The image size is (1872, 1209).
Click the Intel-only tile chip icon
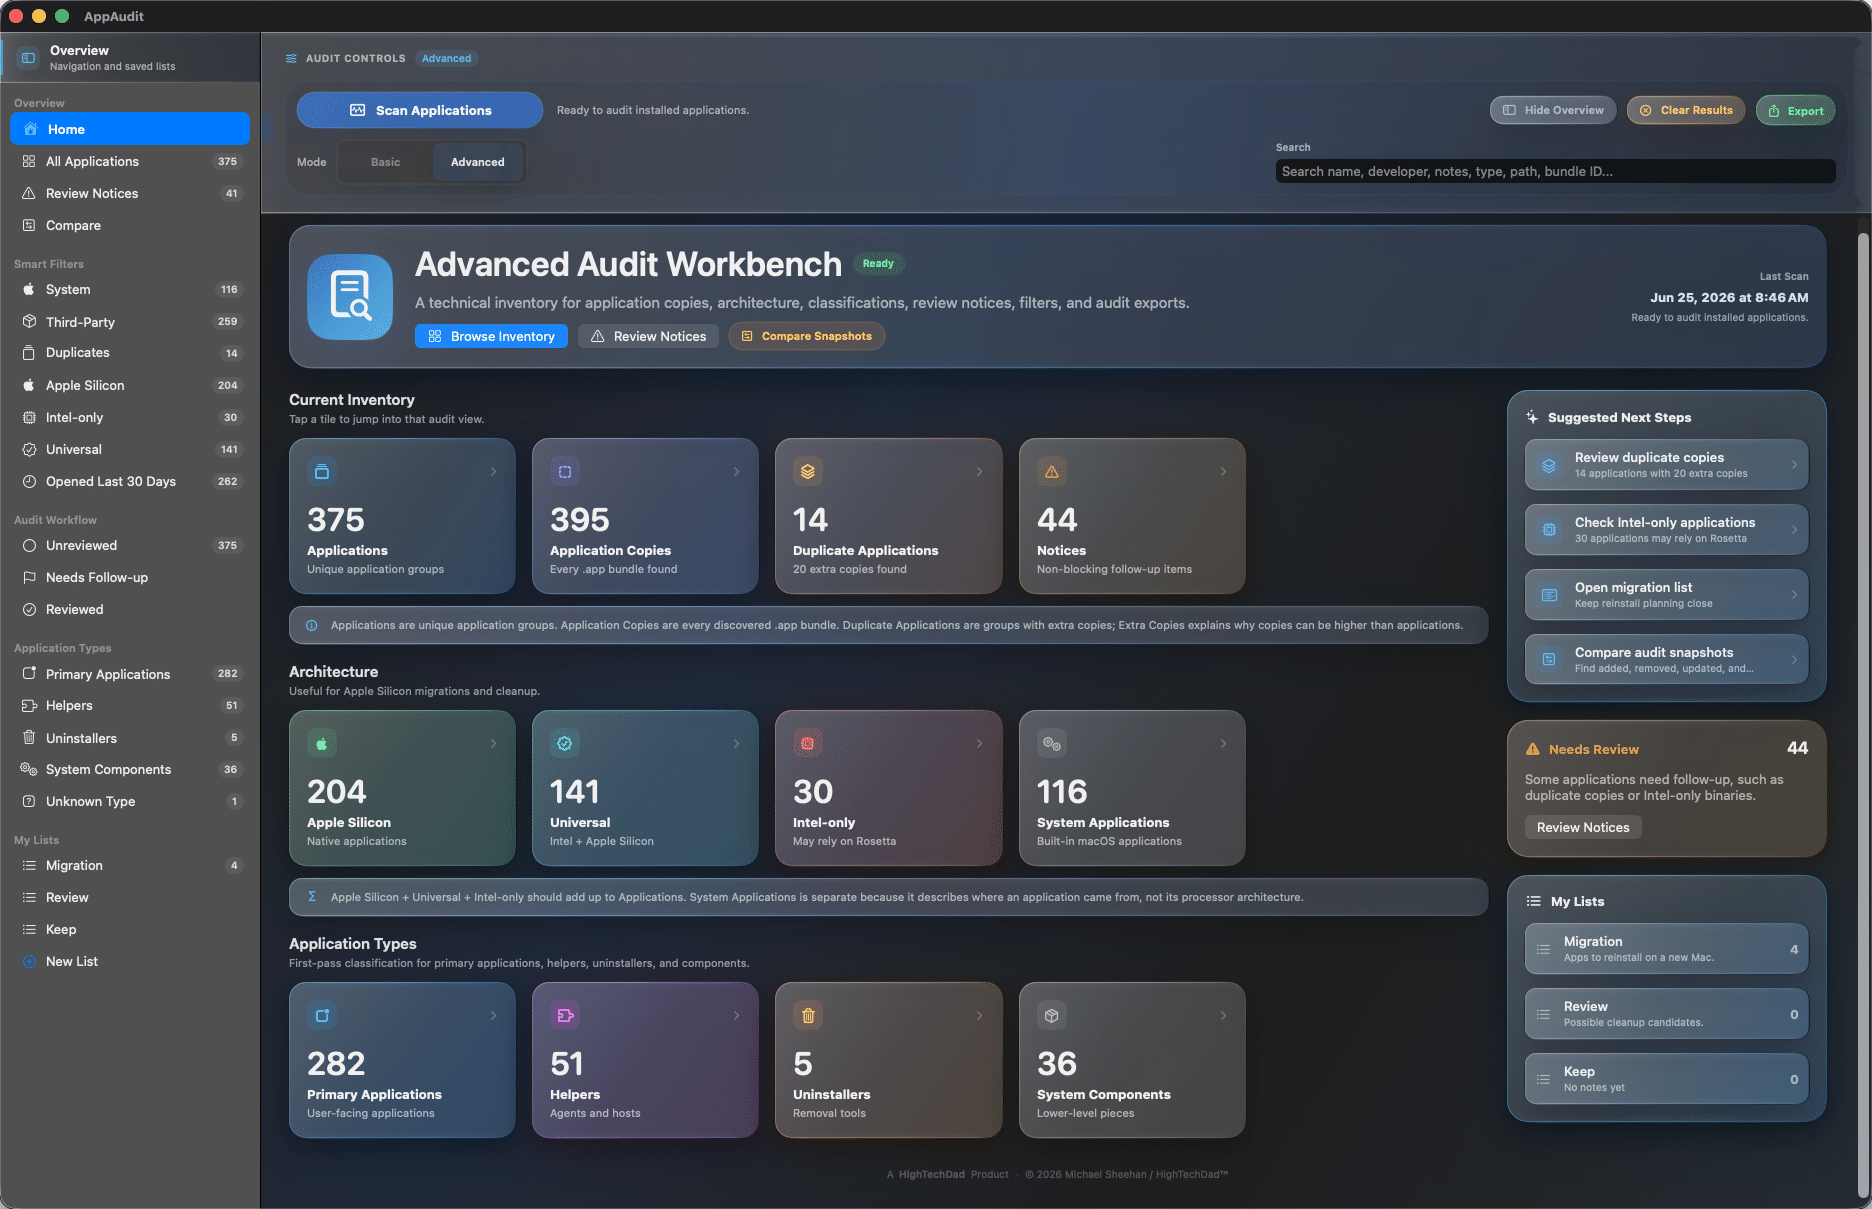808,744
